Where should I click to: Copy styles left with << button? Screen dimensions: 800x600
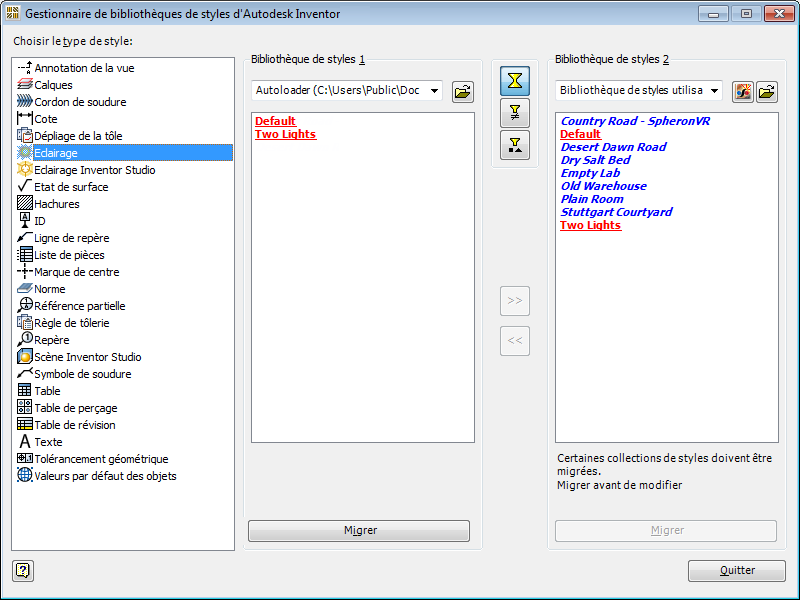click(515, 341)
